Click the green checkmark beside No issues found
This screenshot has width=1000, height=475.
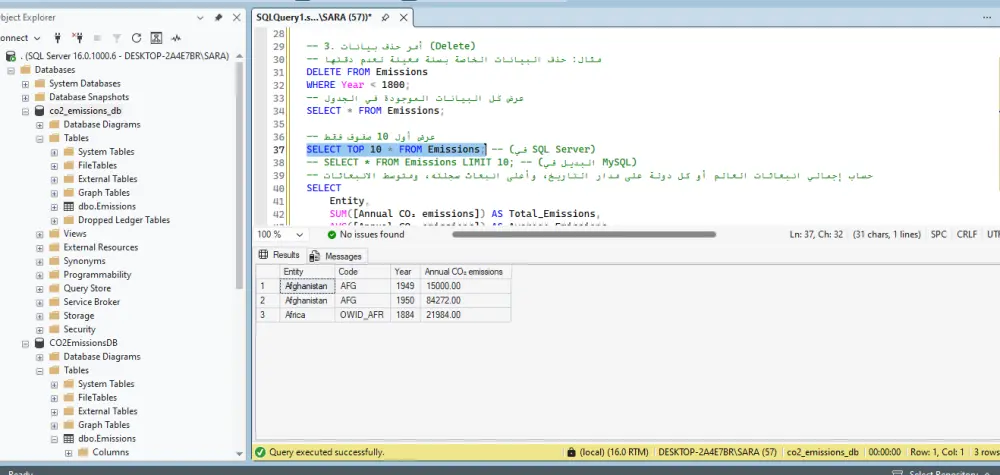(332, 235)
